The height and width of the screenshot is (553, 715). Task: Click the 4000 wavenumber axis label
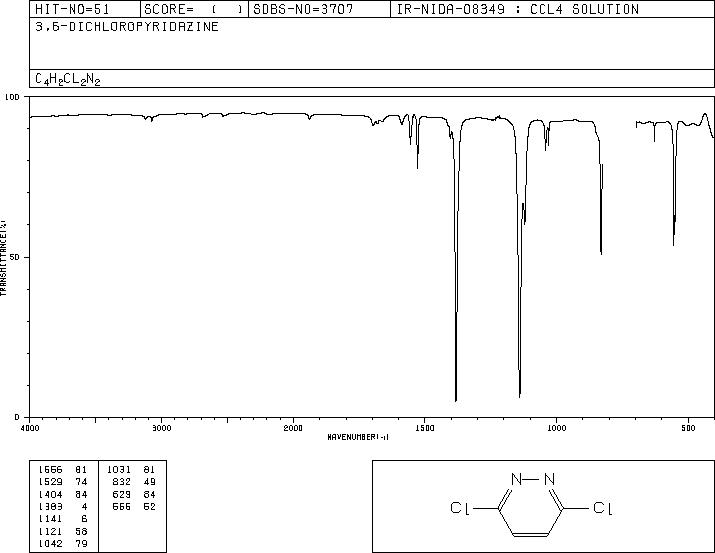[30, 428]
